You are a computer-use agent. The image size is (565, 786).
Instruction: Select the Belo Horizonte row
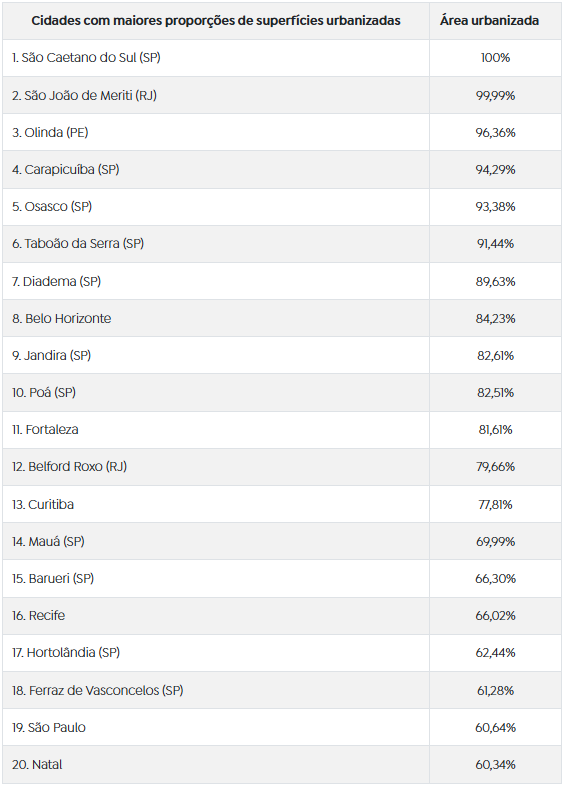tap(282, 318)
